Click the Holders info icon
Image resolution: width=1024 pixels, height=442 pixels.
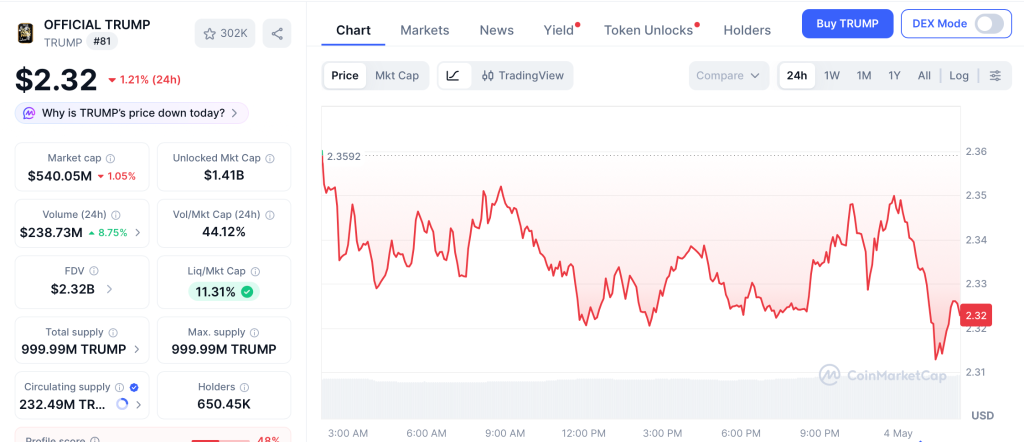coord(244,387)
